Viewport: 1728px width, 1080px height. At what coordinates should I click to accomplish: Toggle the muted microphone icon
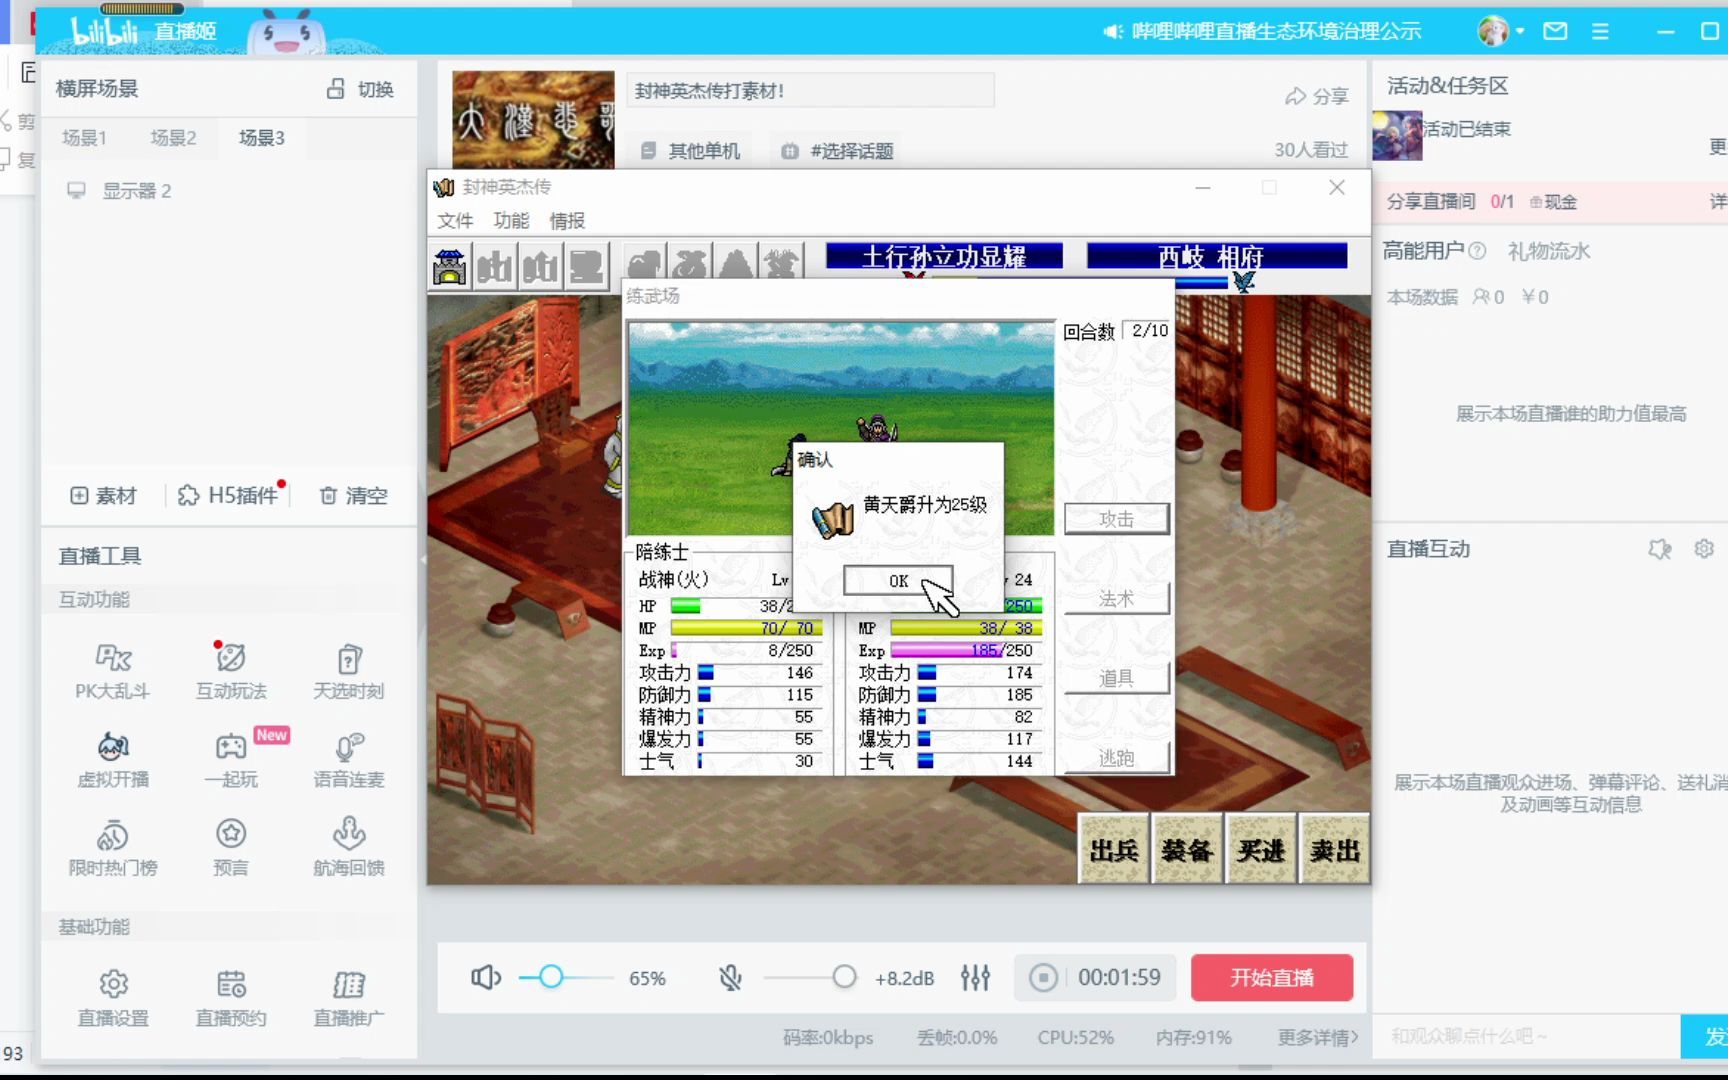pyautogui.click(x=731, y=977)
